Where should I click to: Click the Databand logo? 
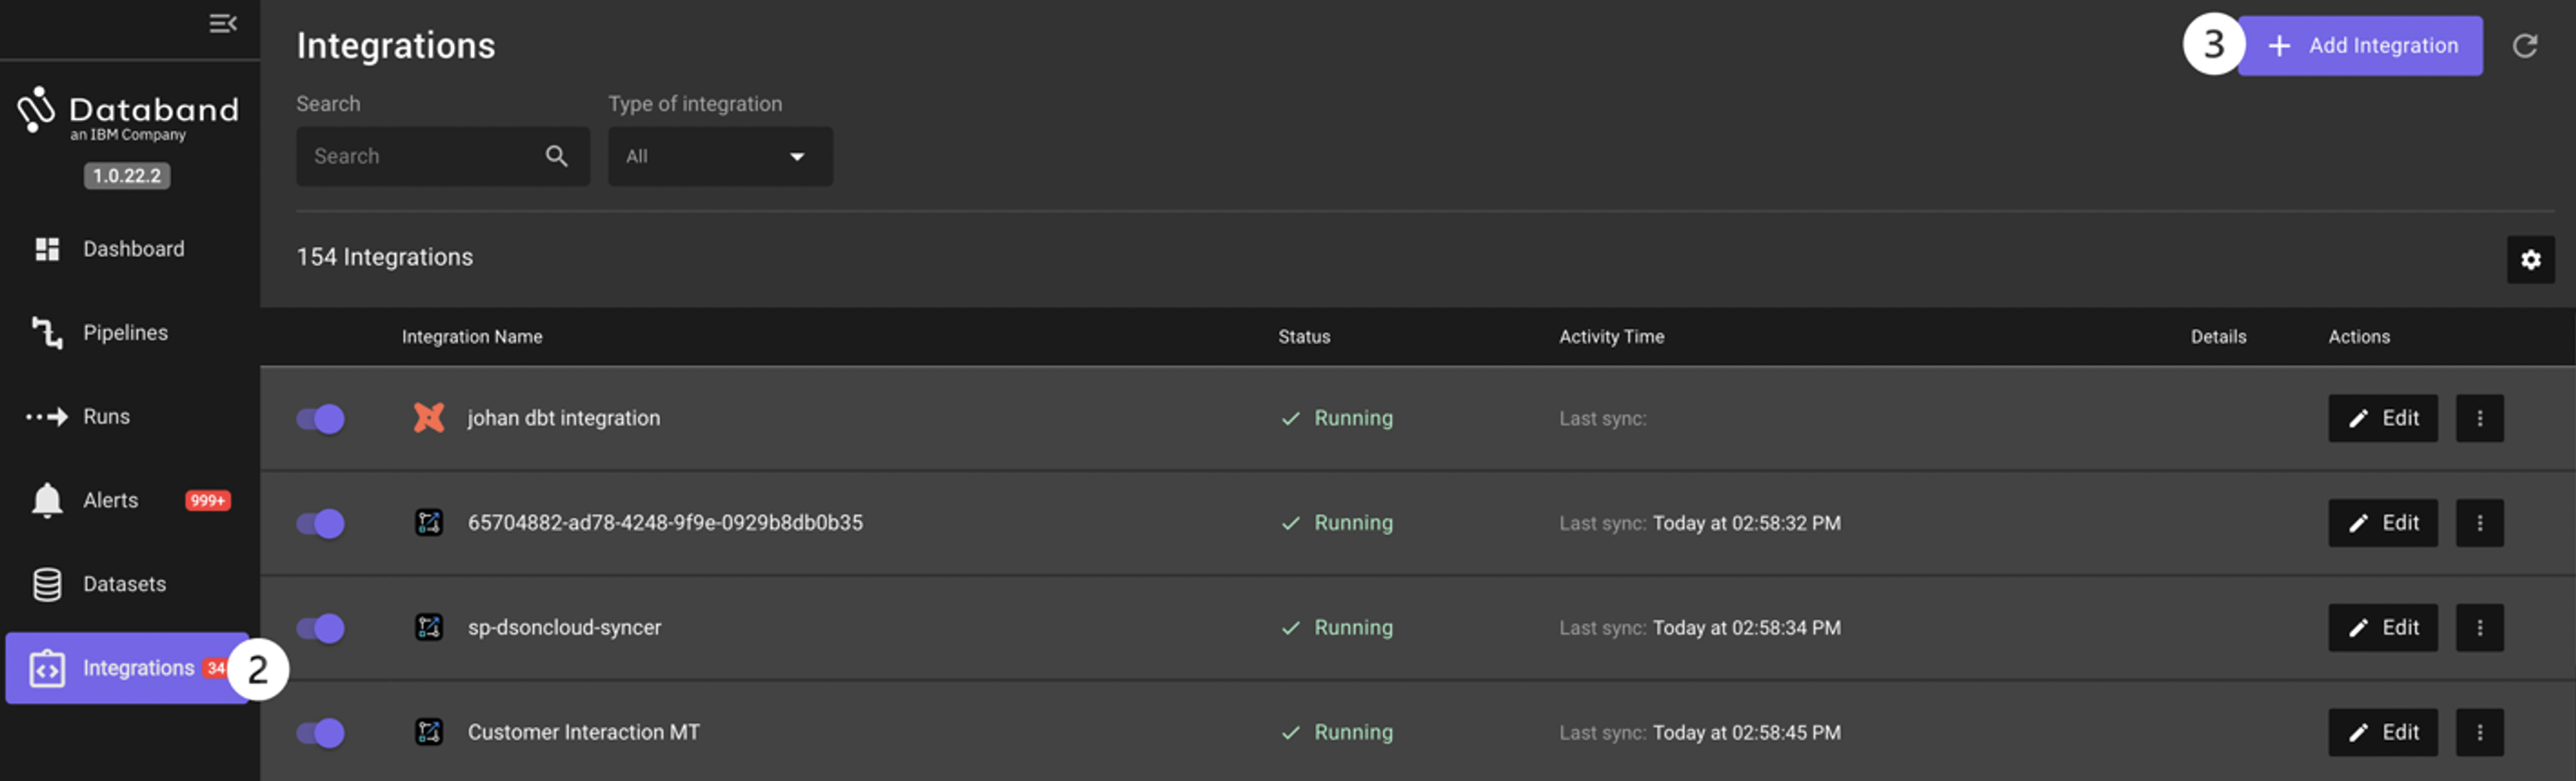tap(128, 113)
